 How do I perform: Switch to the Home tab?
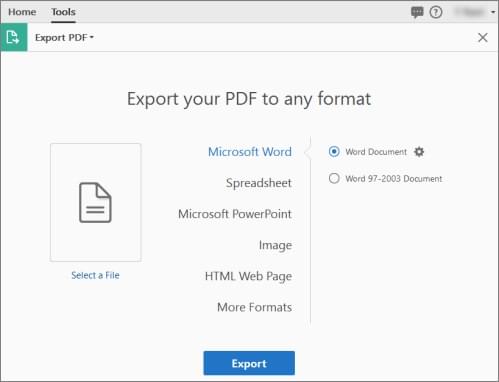tap(22, 12)
